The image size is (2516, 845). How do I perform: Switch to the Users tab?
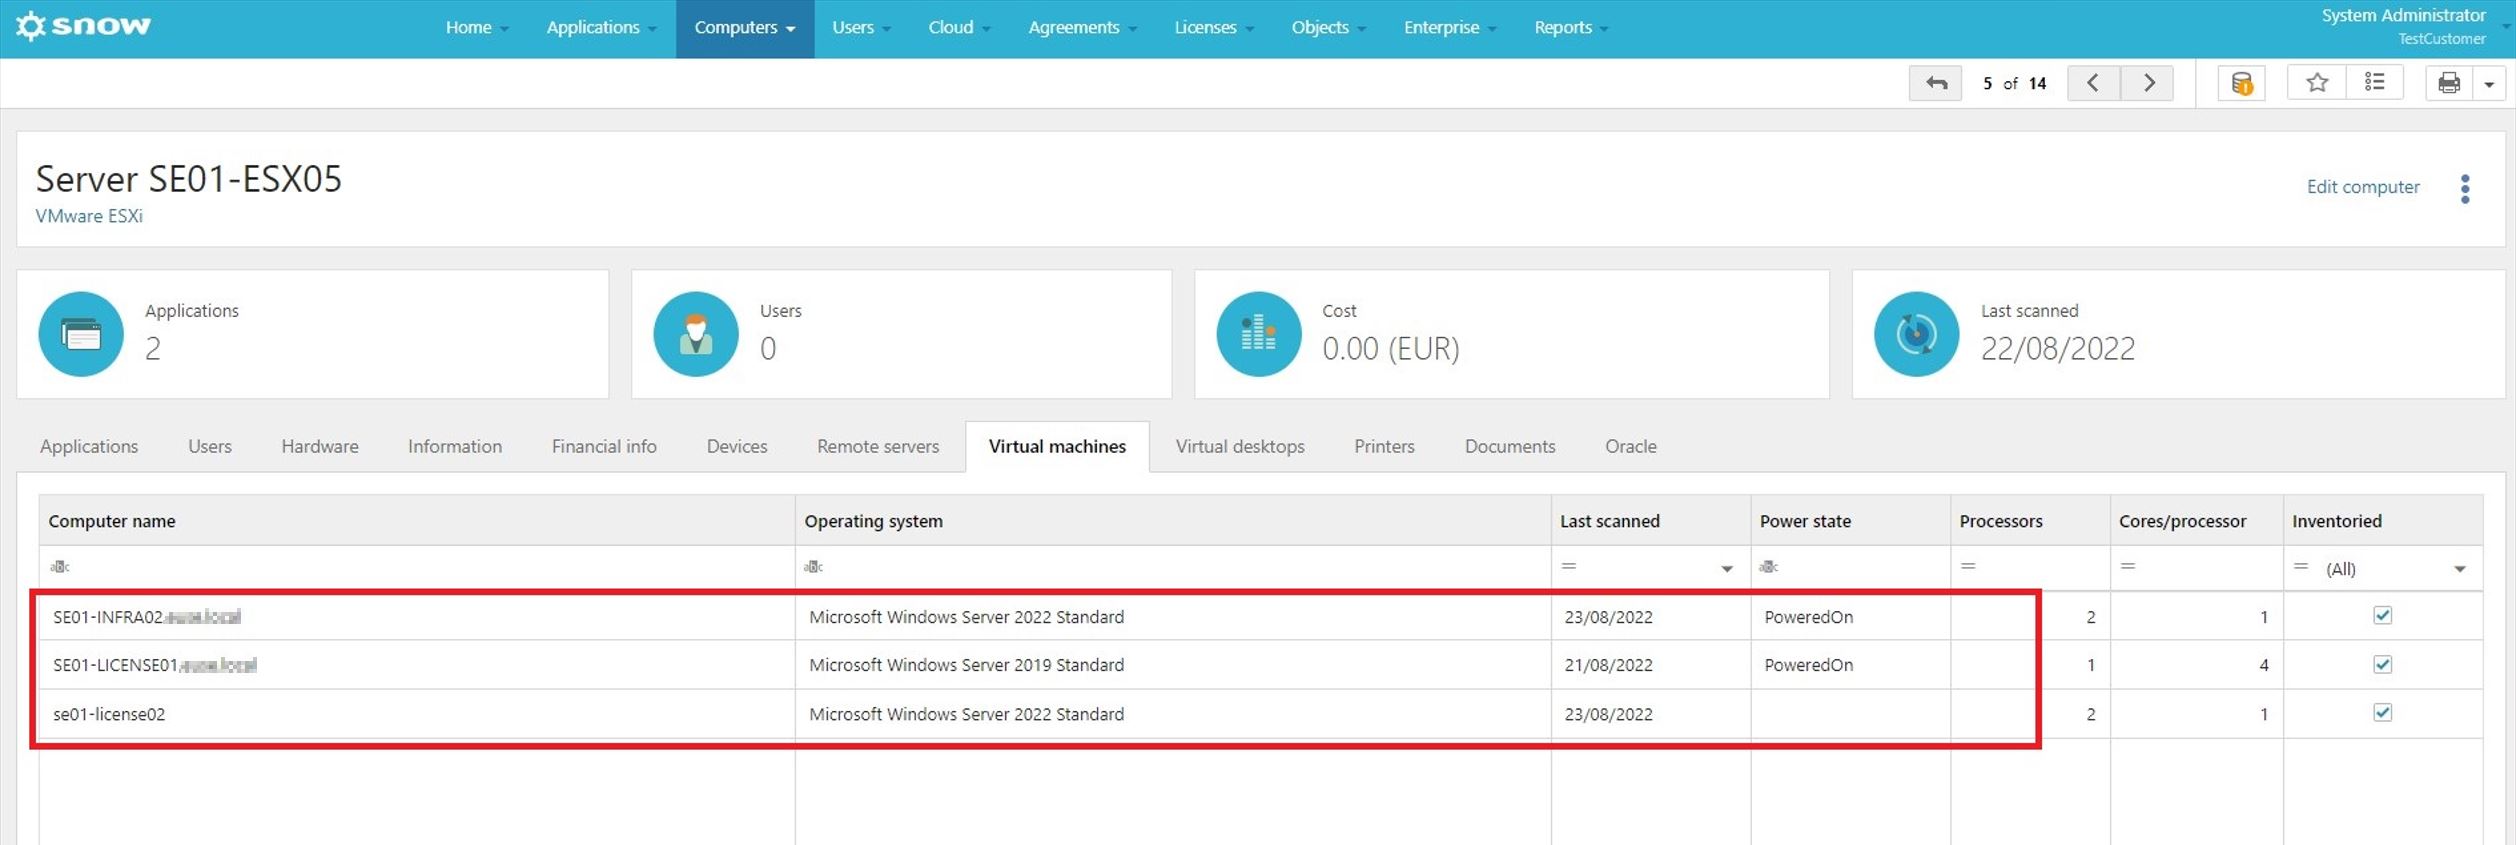pyautogui.click(x=210, y=447)
